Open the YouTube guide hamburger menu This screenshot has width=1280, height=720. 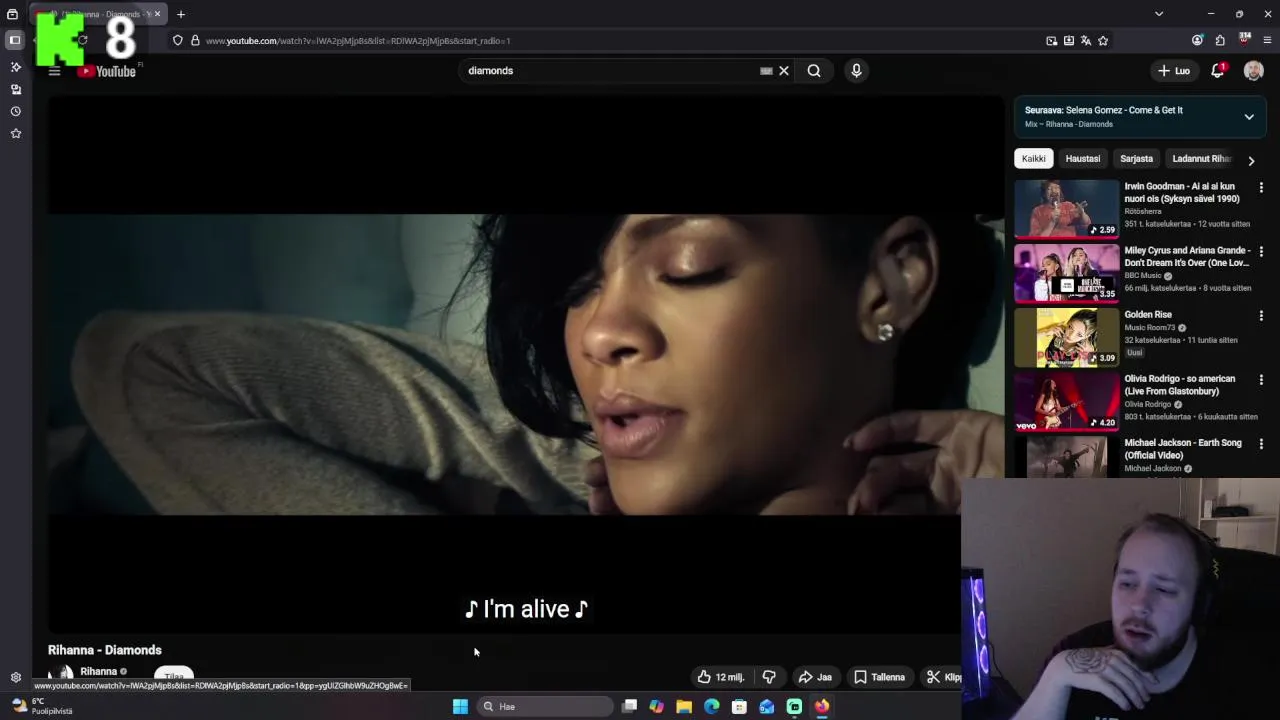pos(55,71)
